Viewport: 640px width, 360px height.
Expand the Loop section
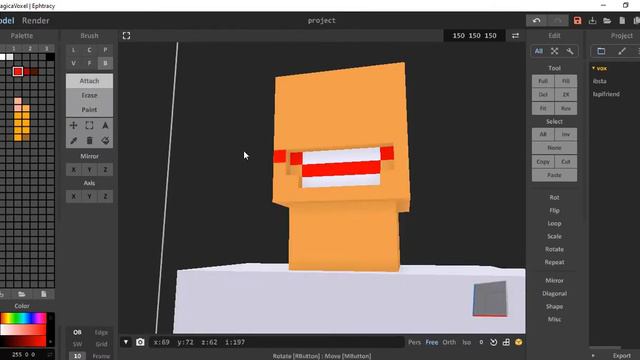(554, 223)
